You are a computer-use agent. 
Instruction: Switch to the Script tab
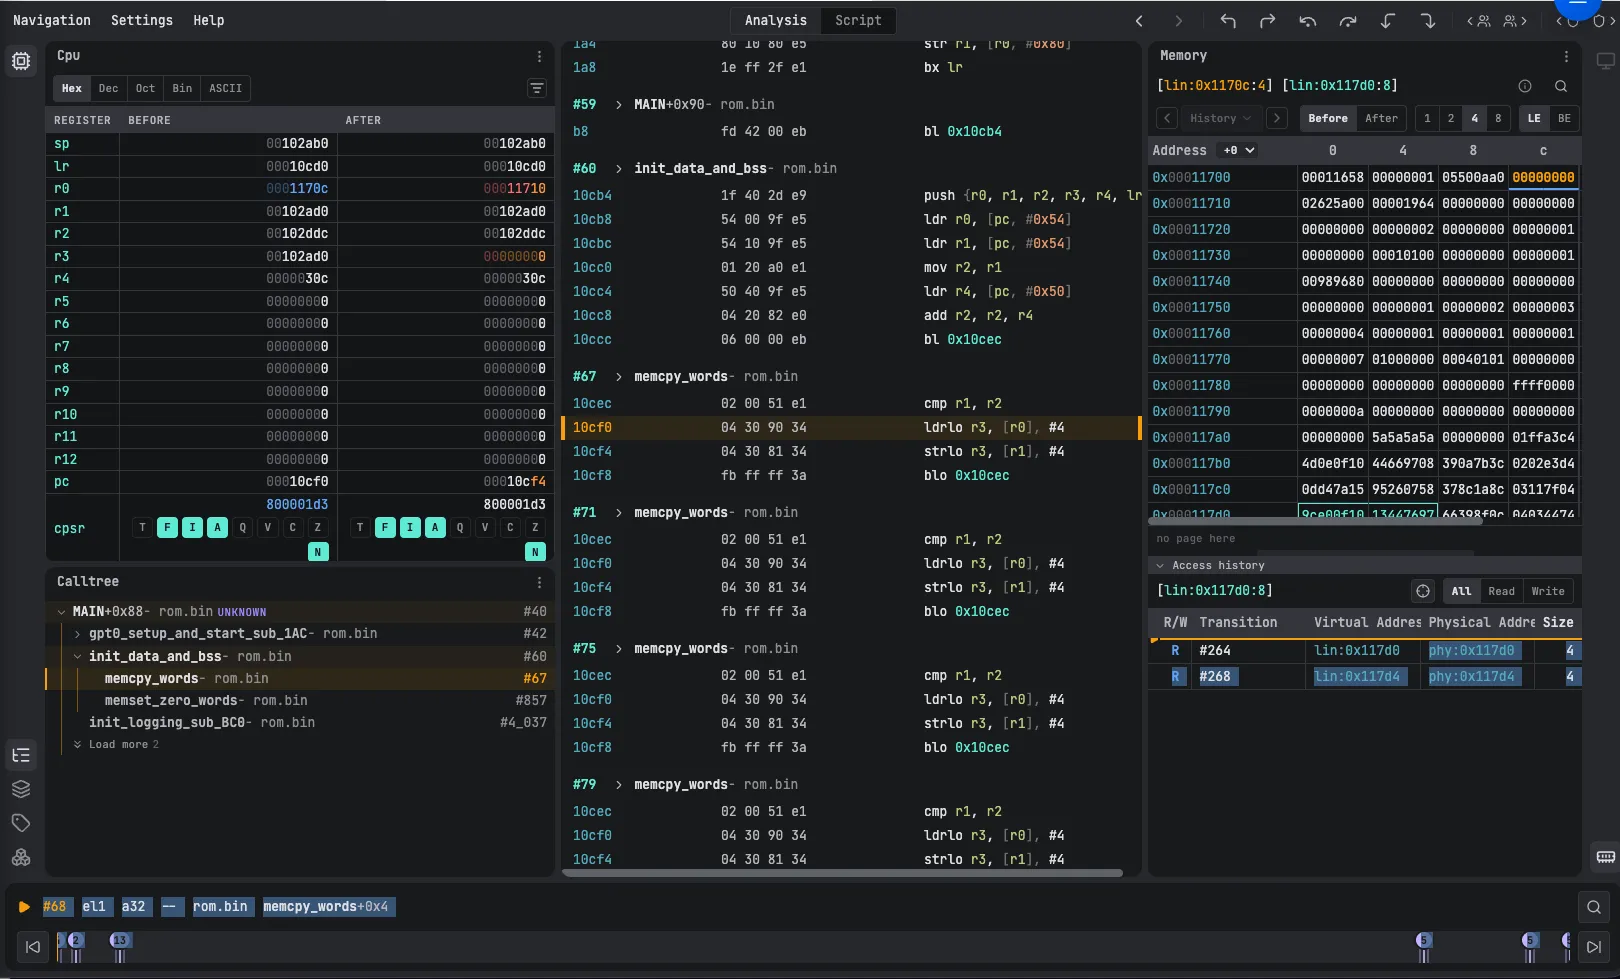(x=858, y=20)
